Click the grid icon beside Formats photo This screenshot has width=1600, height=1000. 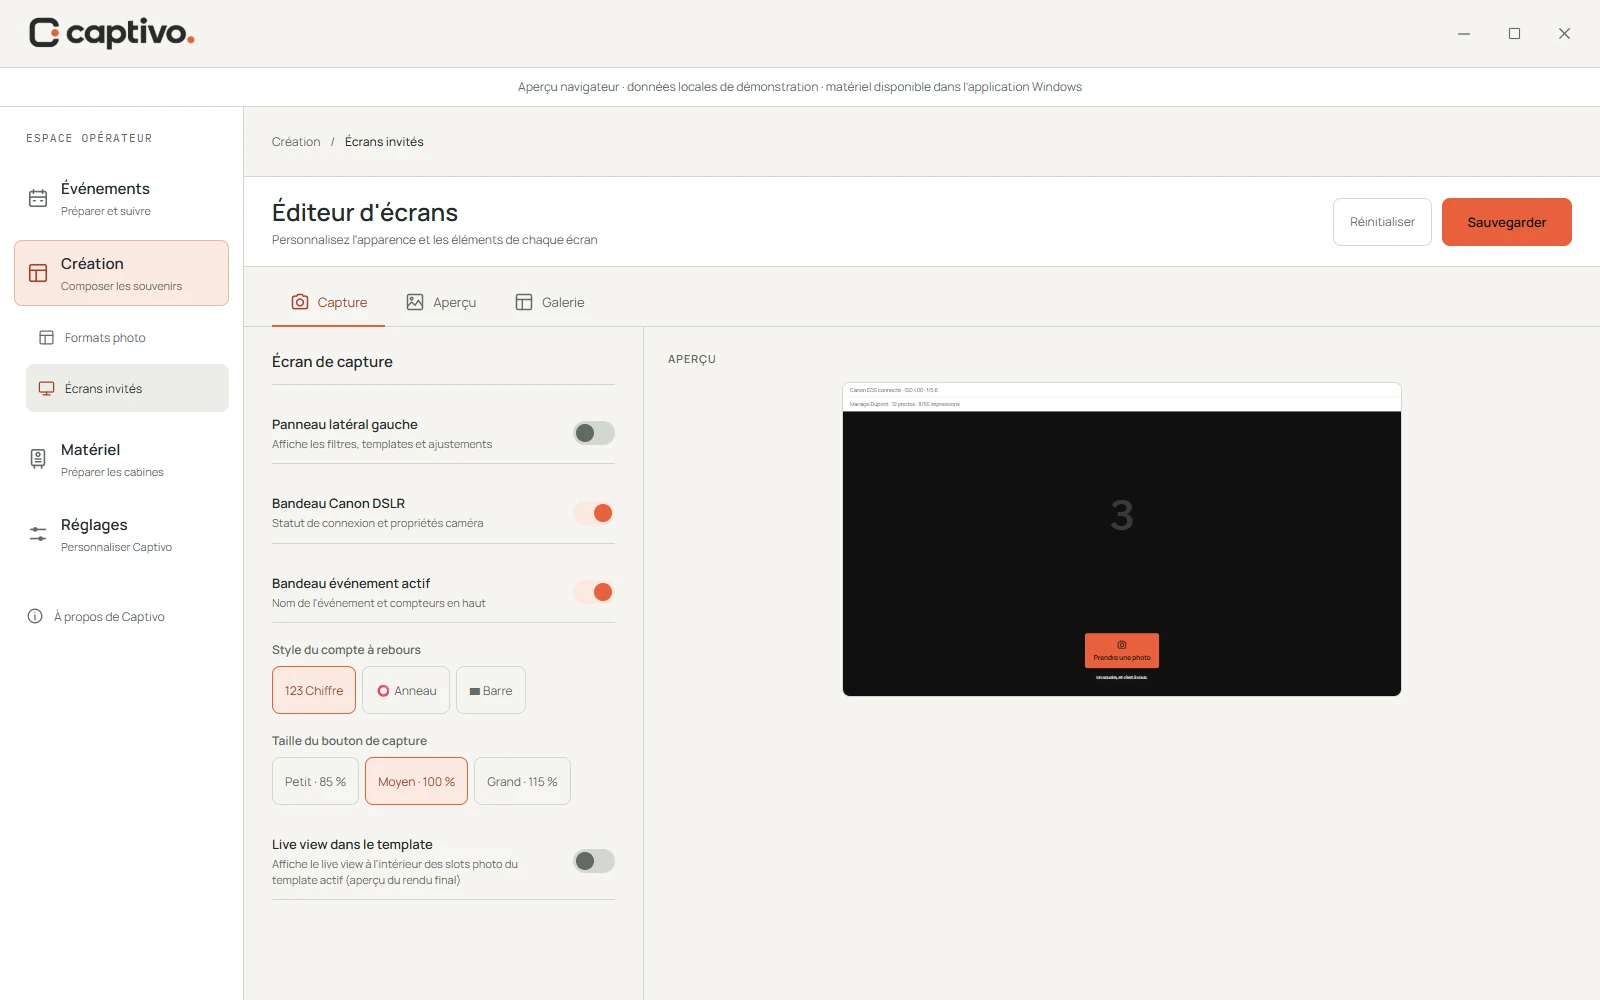pyautogui.click(x=46, y=338)
